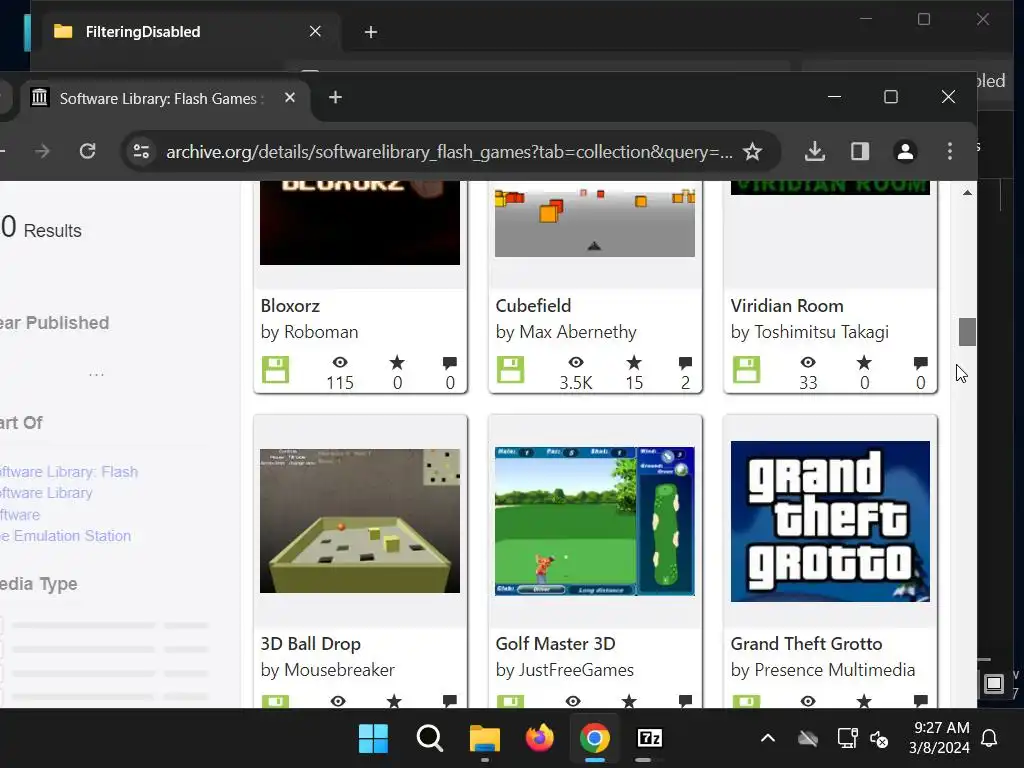Click the Bloxorz software floppy icon

pos(276,370)
